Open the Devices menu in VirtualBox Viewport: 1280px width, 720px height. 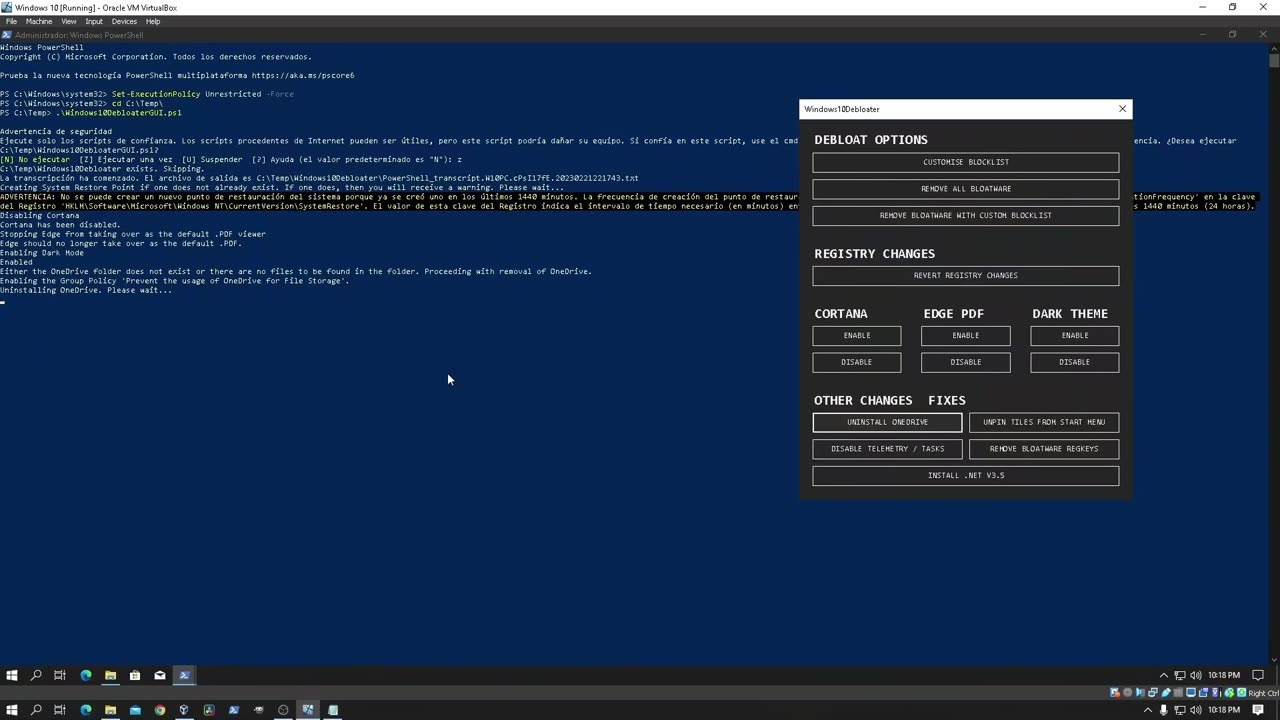(x=124, y=21)
